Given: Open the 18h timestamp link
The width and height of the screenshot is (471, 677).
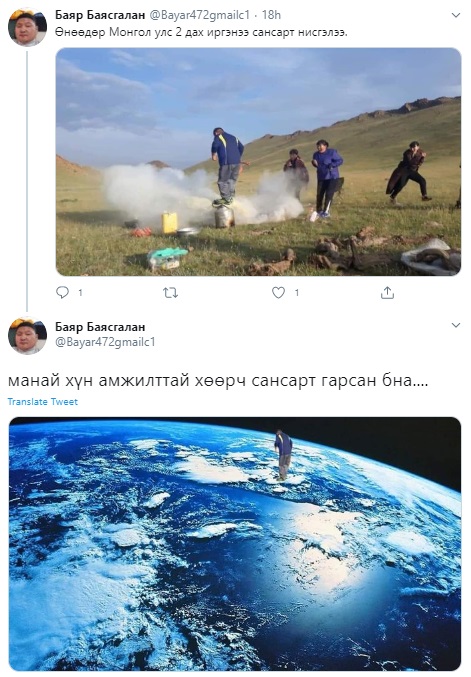Looking at the screenshot, I should click(271, 15).
